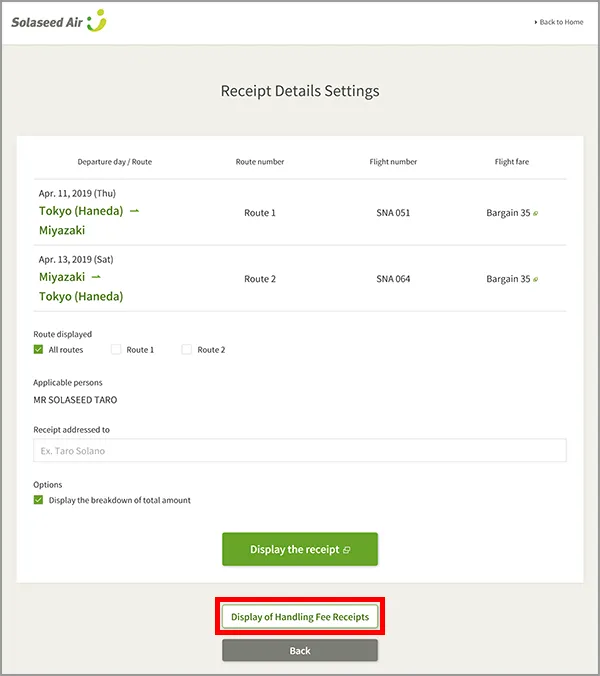This screenshot has height=676, width=600.
Task: Focus the Receipt addressed to field
Action: pos(300,451)
